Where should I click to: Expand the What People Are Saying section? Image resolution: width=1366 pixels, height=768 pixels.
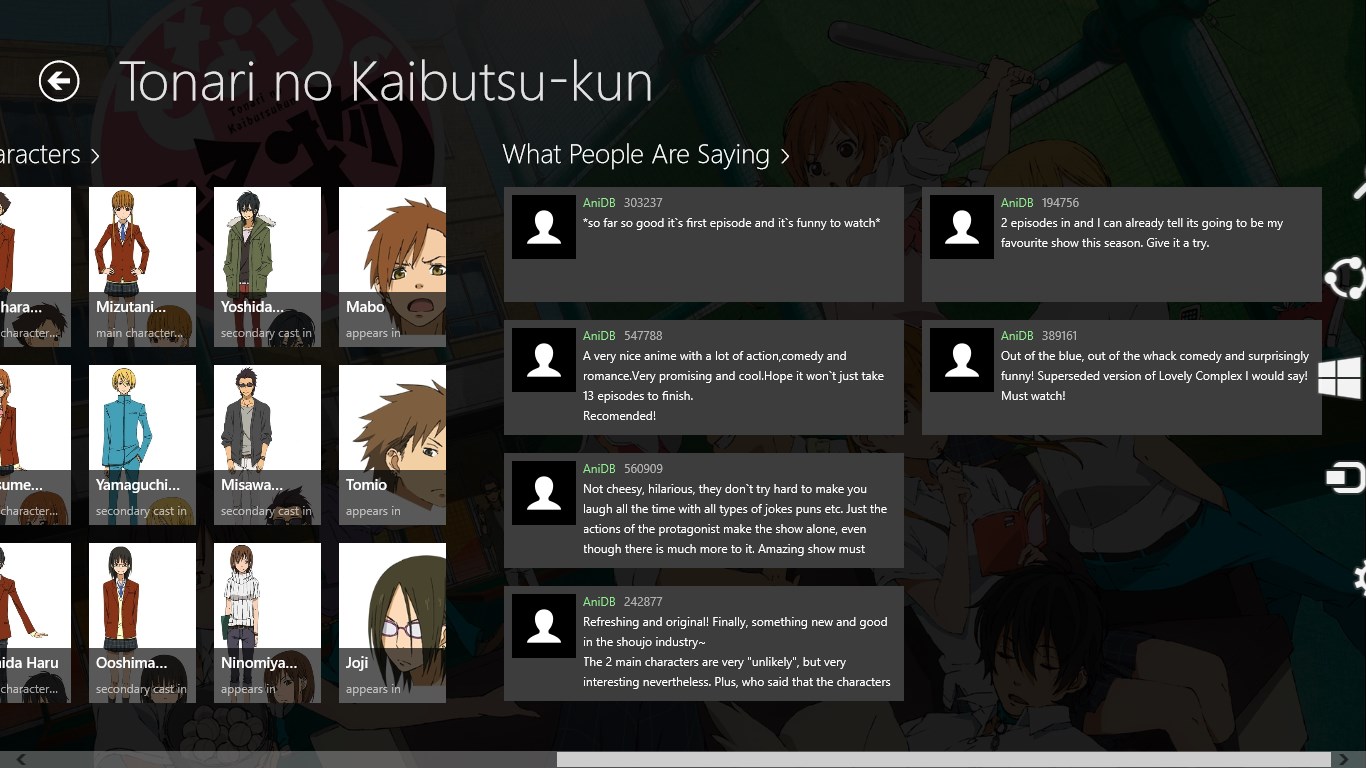(645, 155)
